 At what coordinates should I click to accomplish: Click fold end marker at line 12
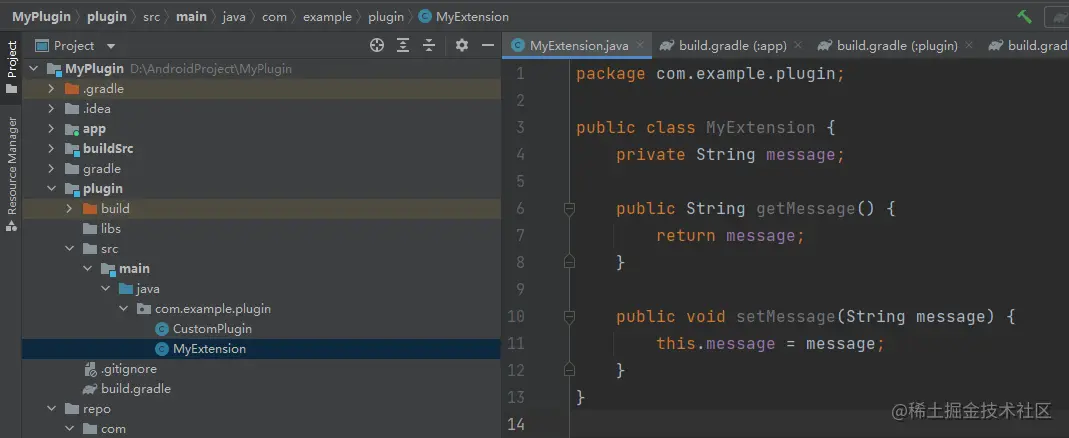569,370
